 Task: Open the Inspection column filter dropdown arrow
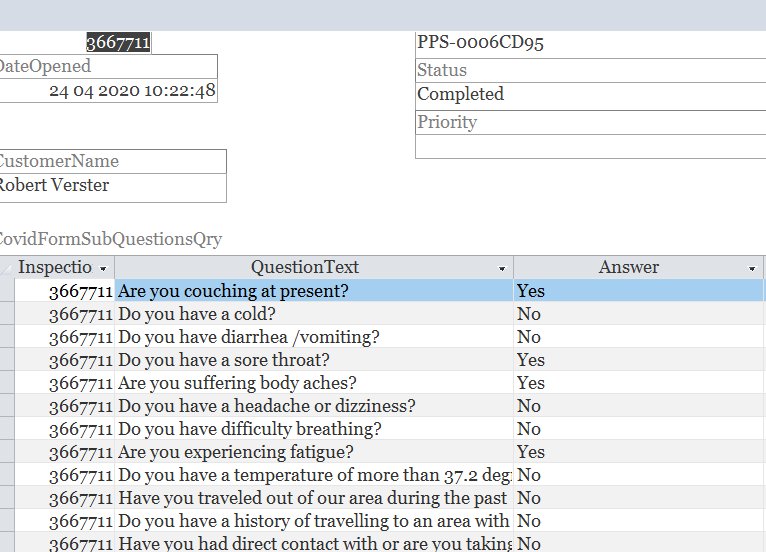[x=103, y=269]
